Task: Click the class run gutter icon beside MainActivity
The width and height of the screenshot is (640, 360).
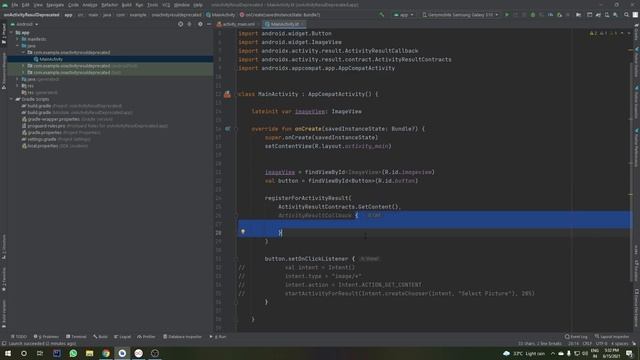Action: [x=227, y=94]
